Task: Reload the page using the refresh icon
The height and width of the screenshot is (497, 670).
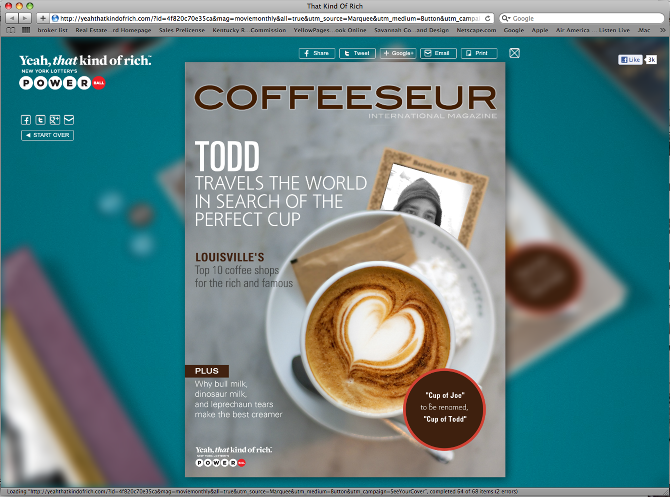Action: [x=486, y=18]
